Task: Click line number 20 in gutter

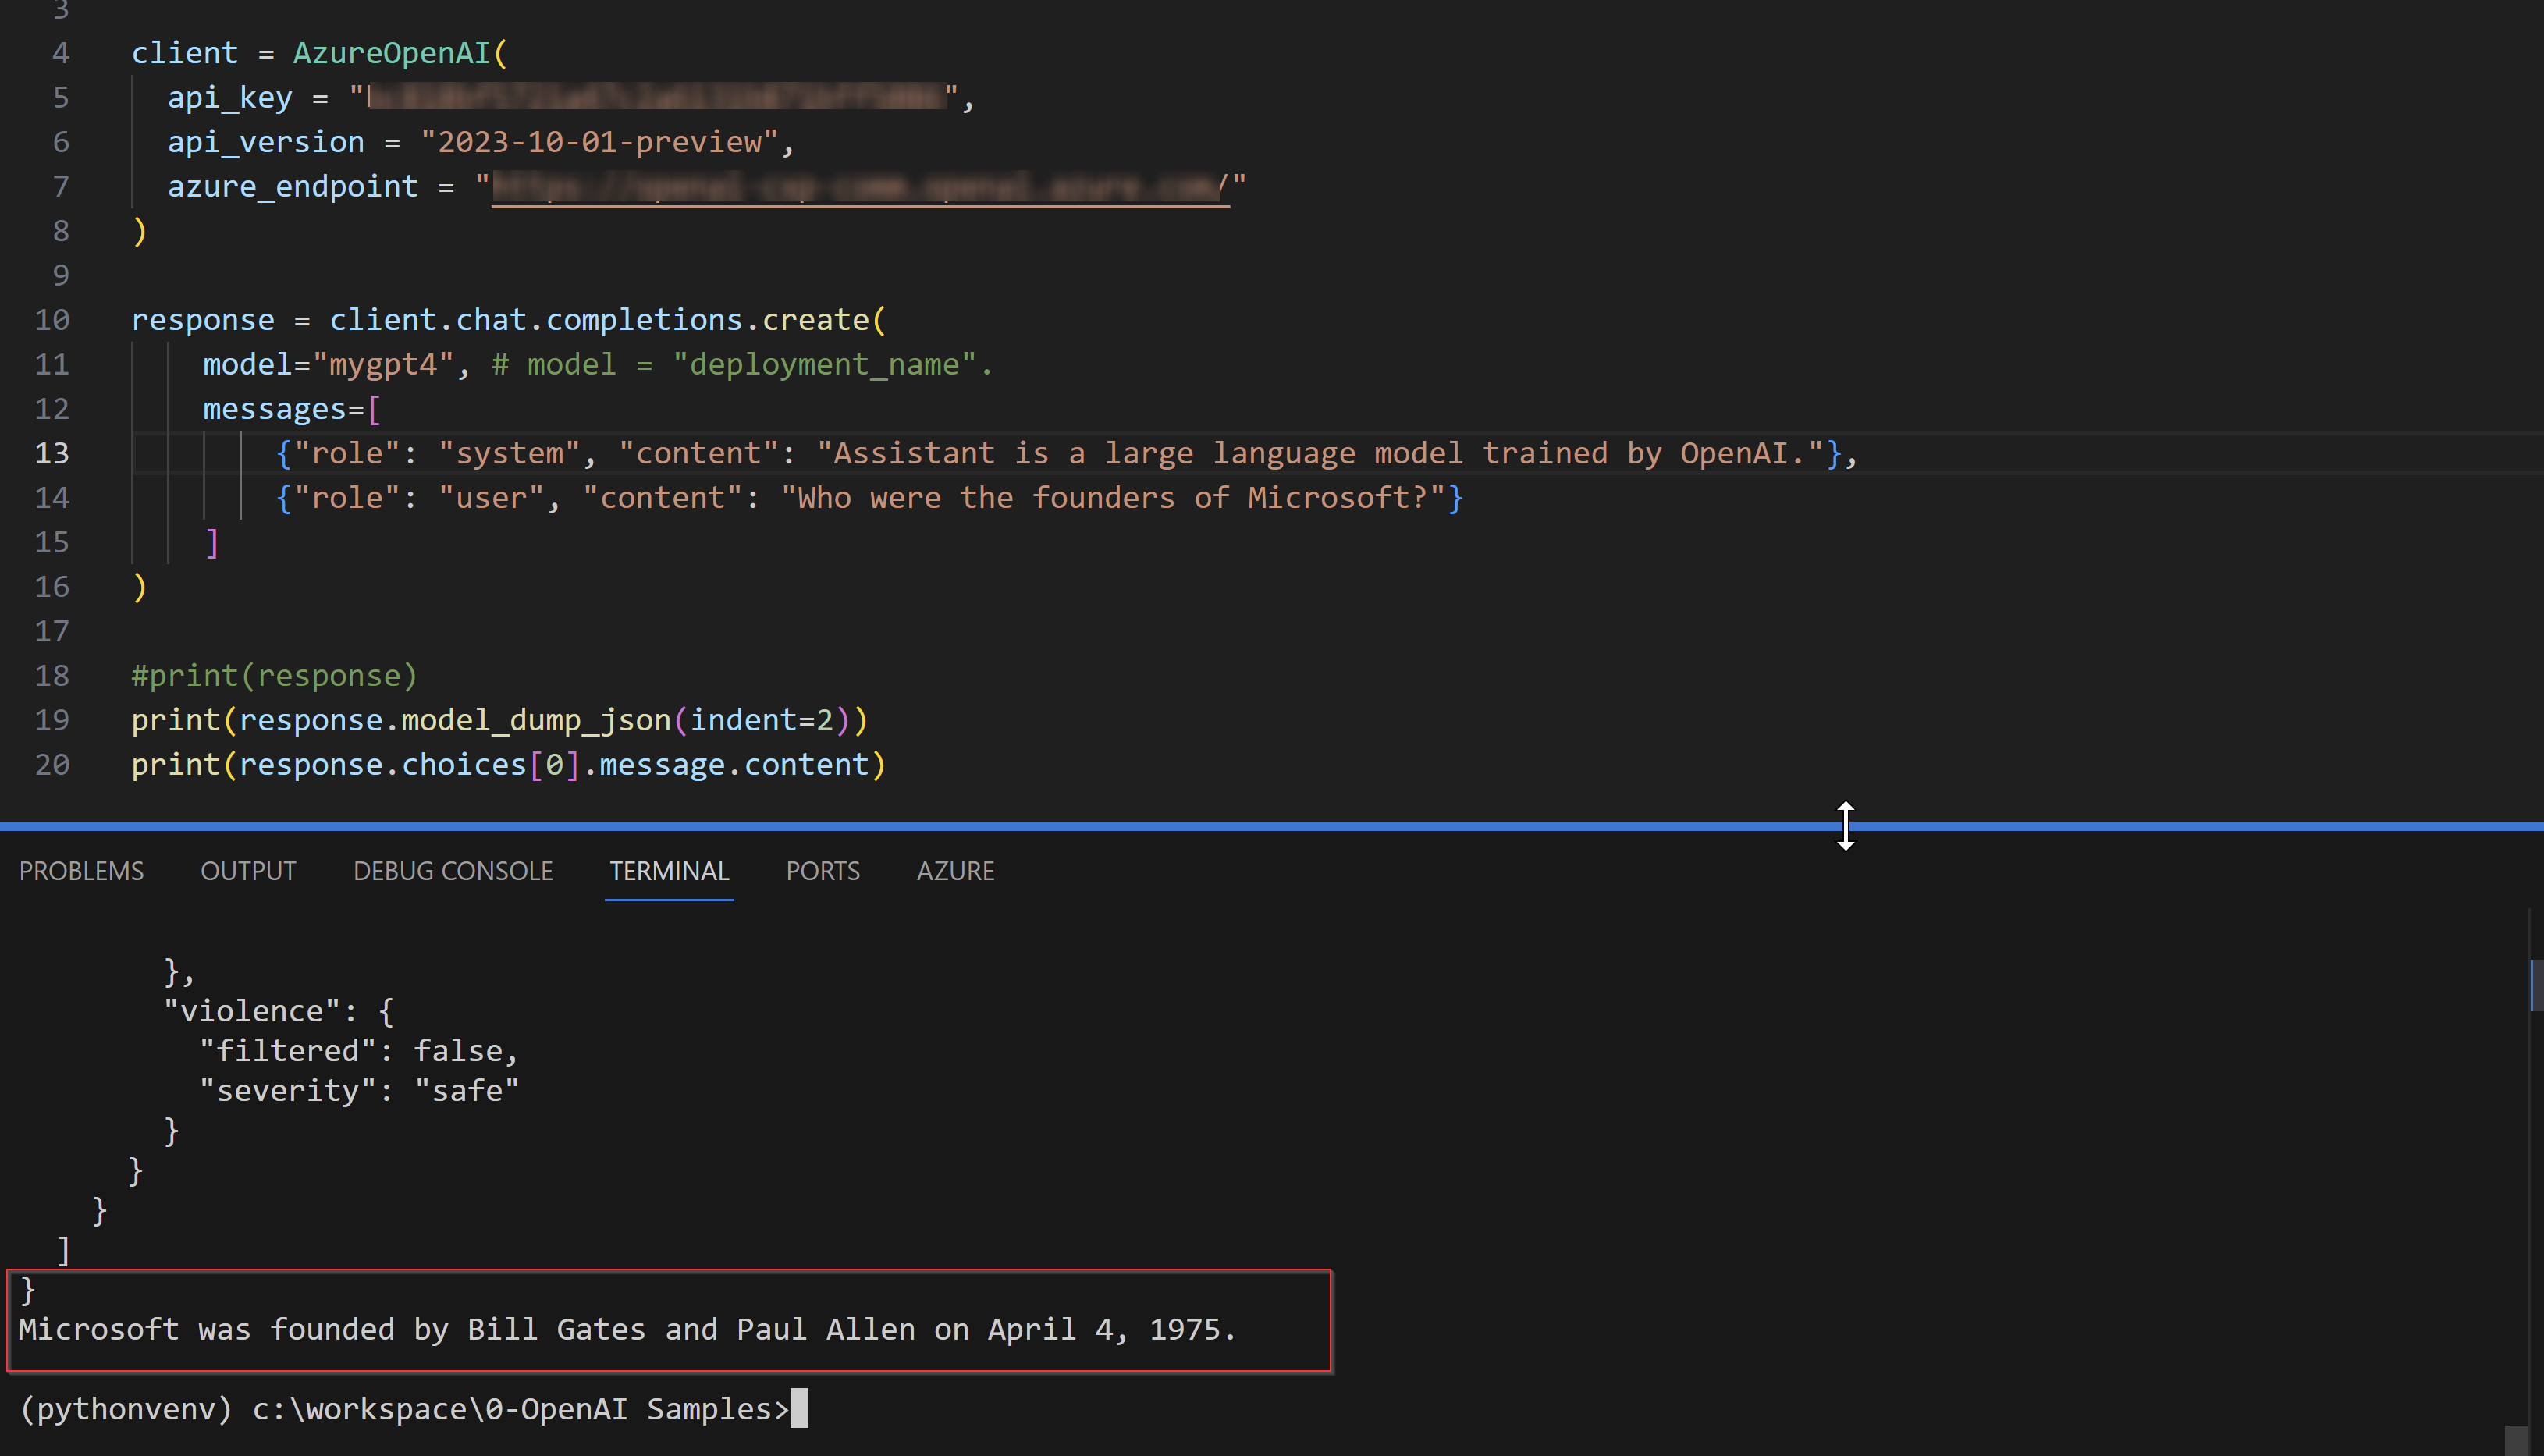Action: 52,765
